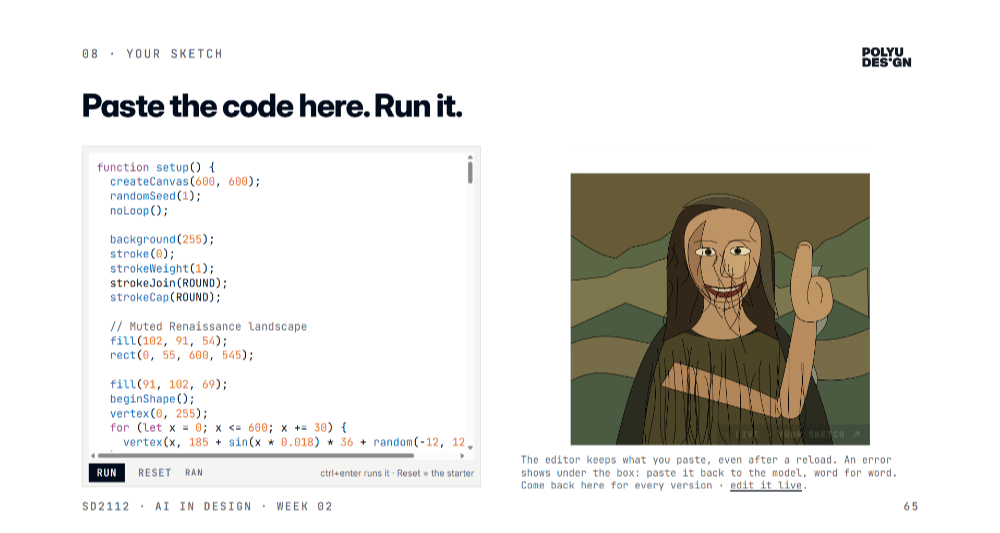Click the '08 · YOUR SKETCH' section label
This screenshot has width=1000, height=533.
[x=152, y=54]
